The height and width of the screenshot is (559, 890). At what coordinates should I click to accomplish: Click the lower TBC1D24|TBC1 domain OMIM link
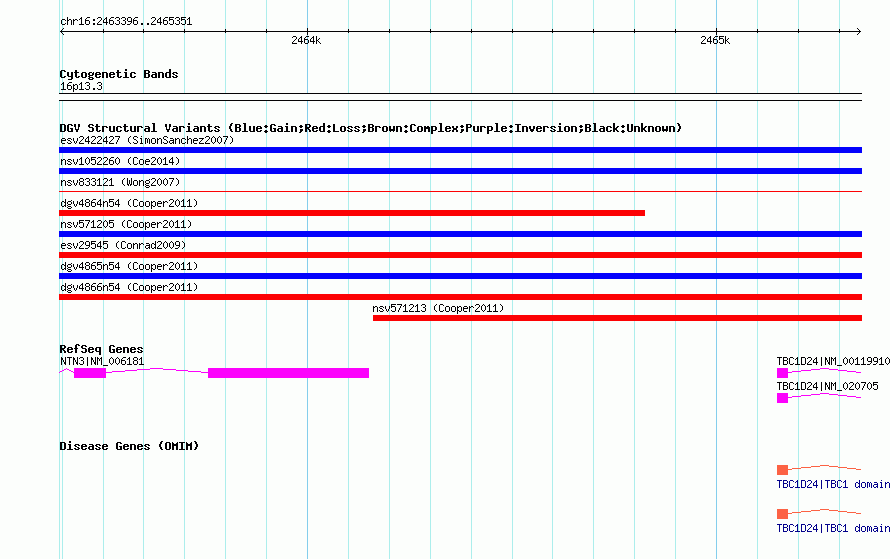point(833,528)
